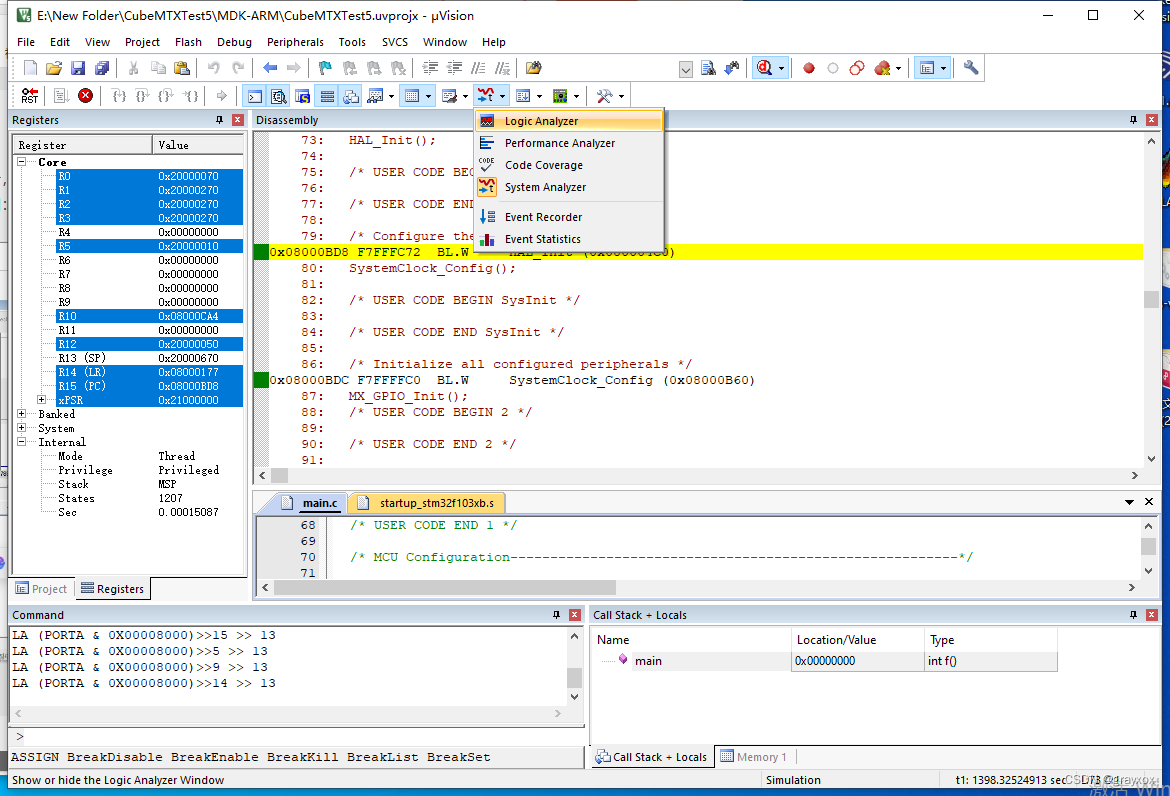The width and height of the screenshot is (1170, 796).
Task: Click the Open file folder icon
Action: (54, 68)
